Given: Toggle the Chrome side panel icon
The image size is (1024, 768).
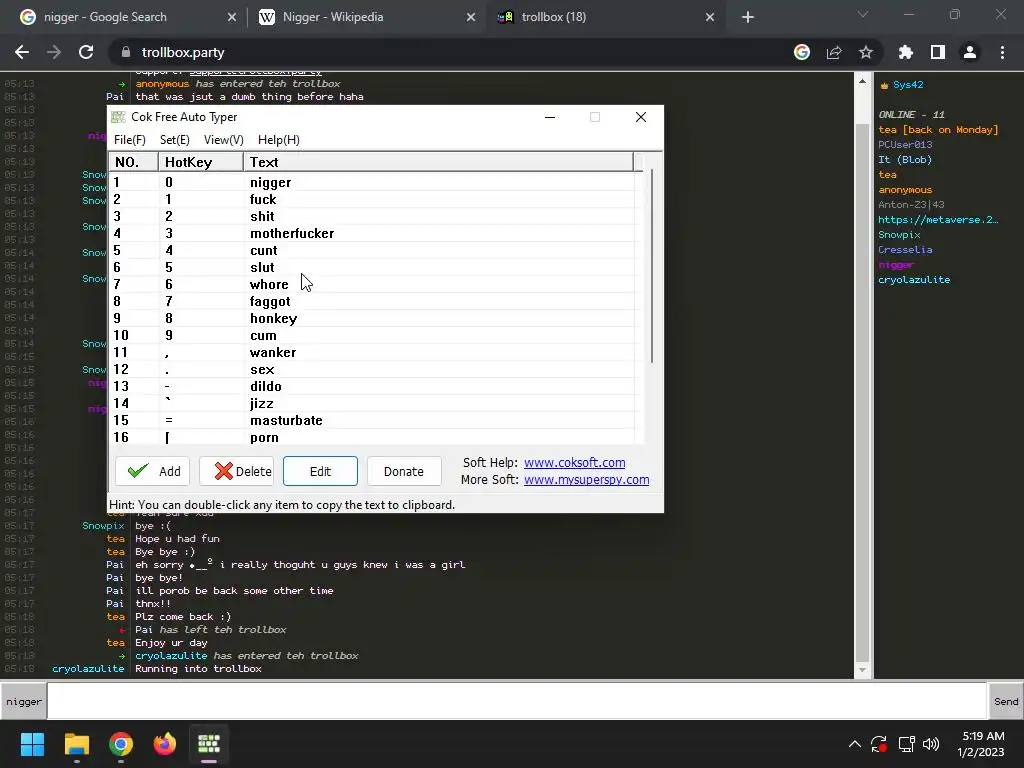Looking at the screenshot, I should (x=938, y=52).
